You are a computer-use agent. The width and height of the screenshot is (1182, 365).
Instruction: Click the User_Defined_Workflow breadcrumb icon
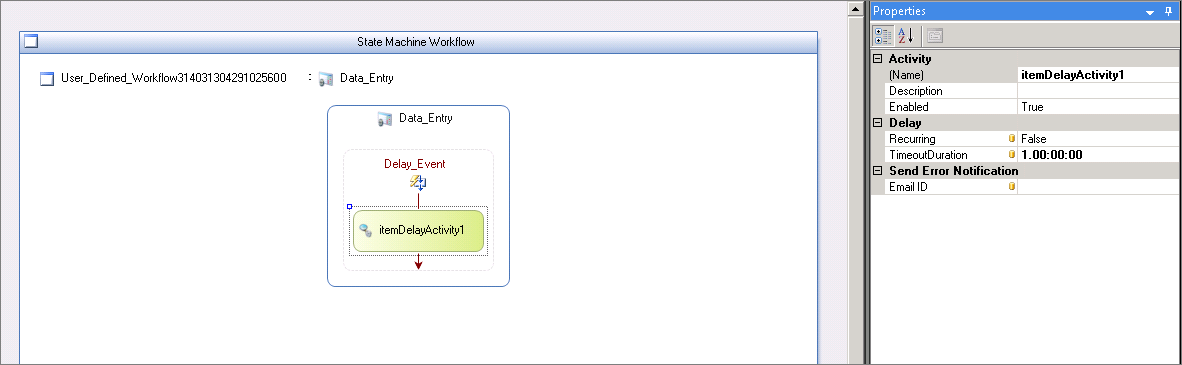[x=47, y=78]
